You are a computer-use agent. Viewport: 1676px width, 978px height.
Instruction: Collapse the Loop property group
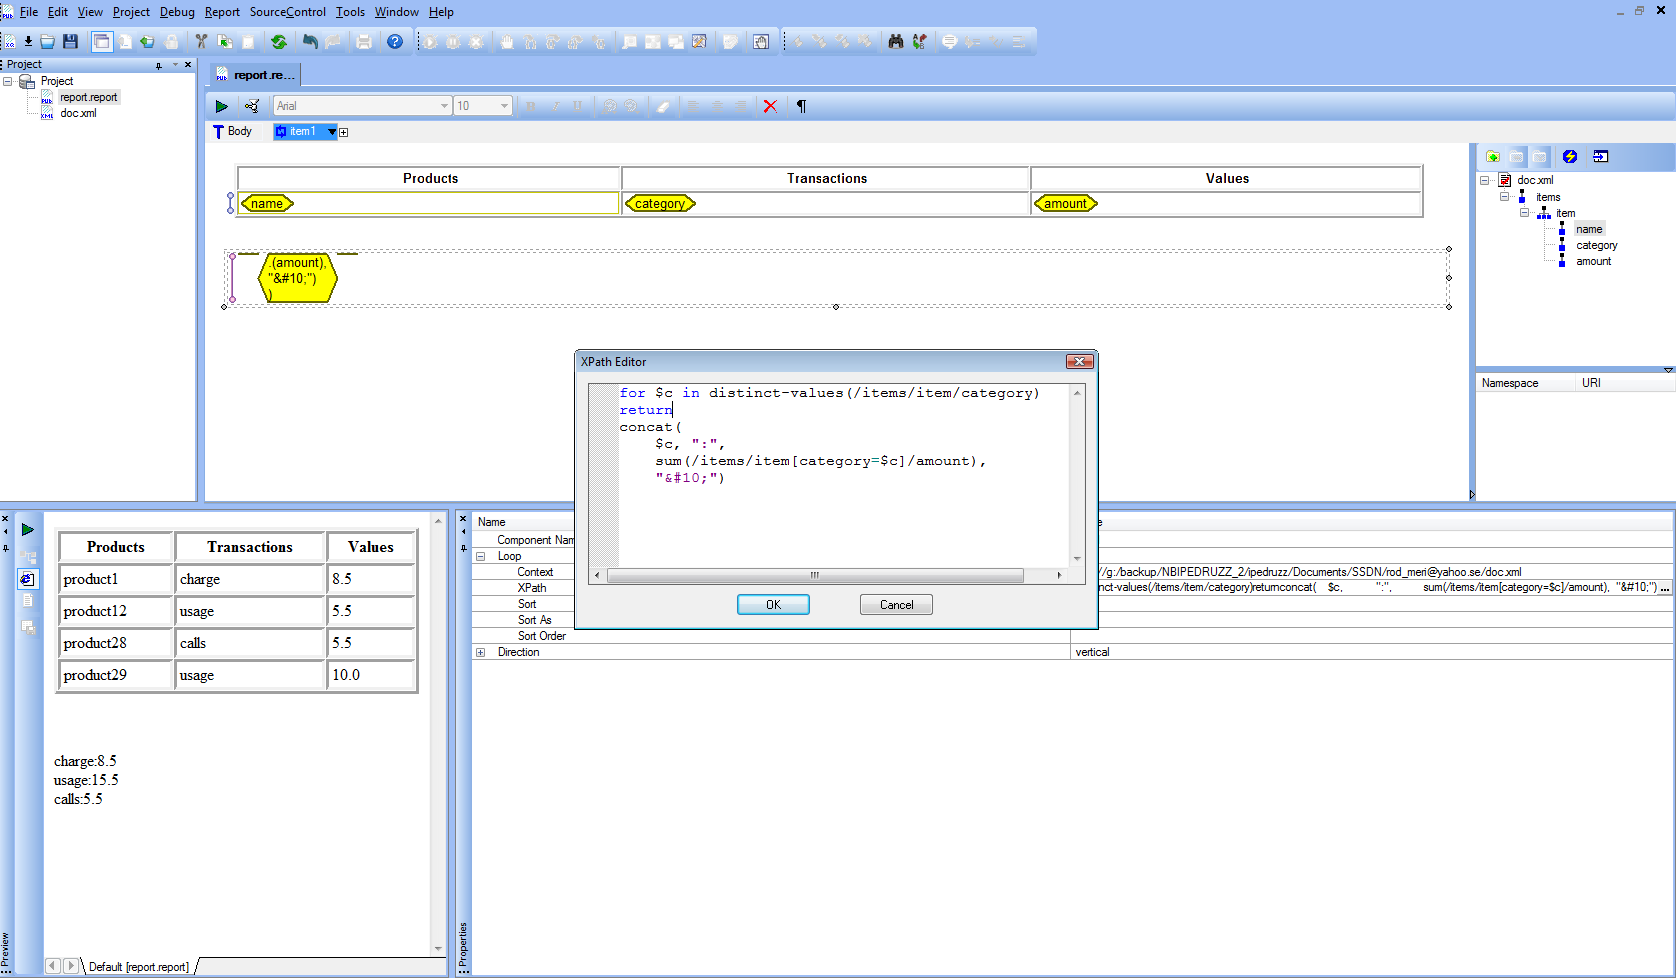(481, 556)
